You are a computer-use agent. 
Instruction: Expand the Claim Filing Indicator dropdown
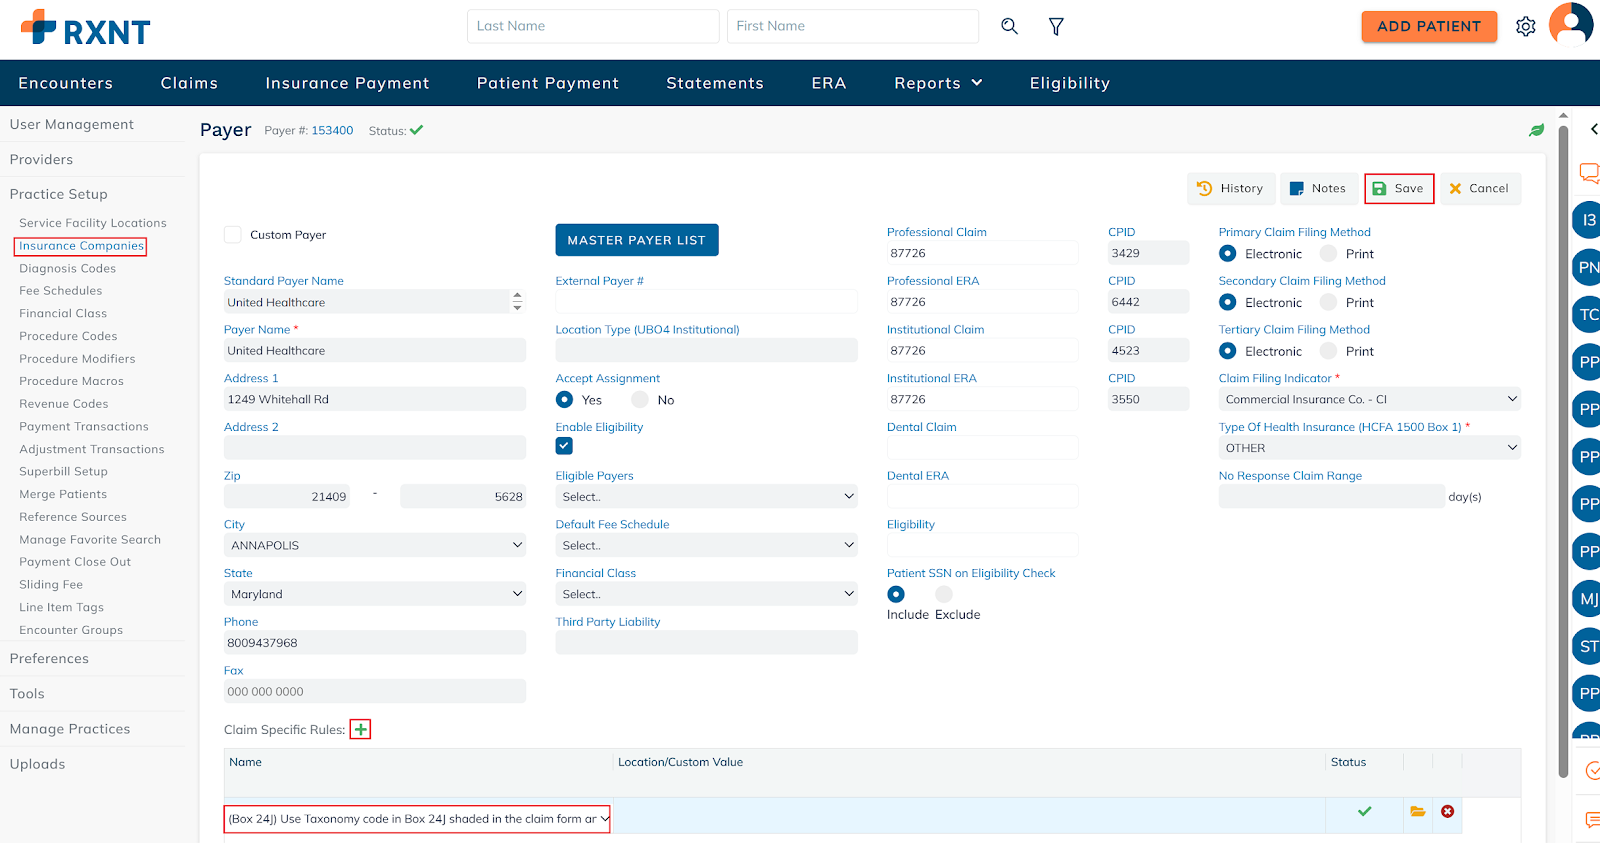(x=1368, y=399)
